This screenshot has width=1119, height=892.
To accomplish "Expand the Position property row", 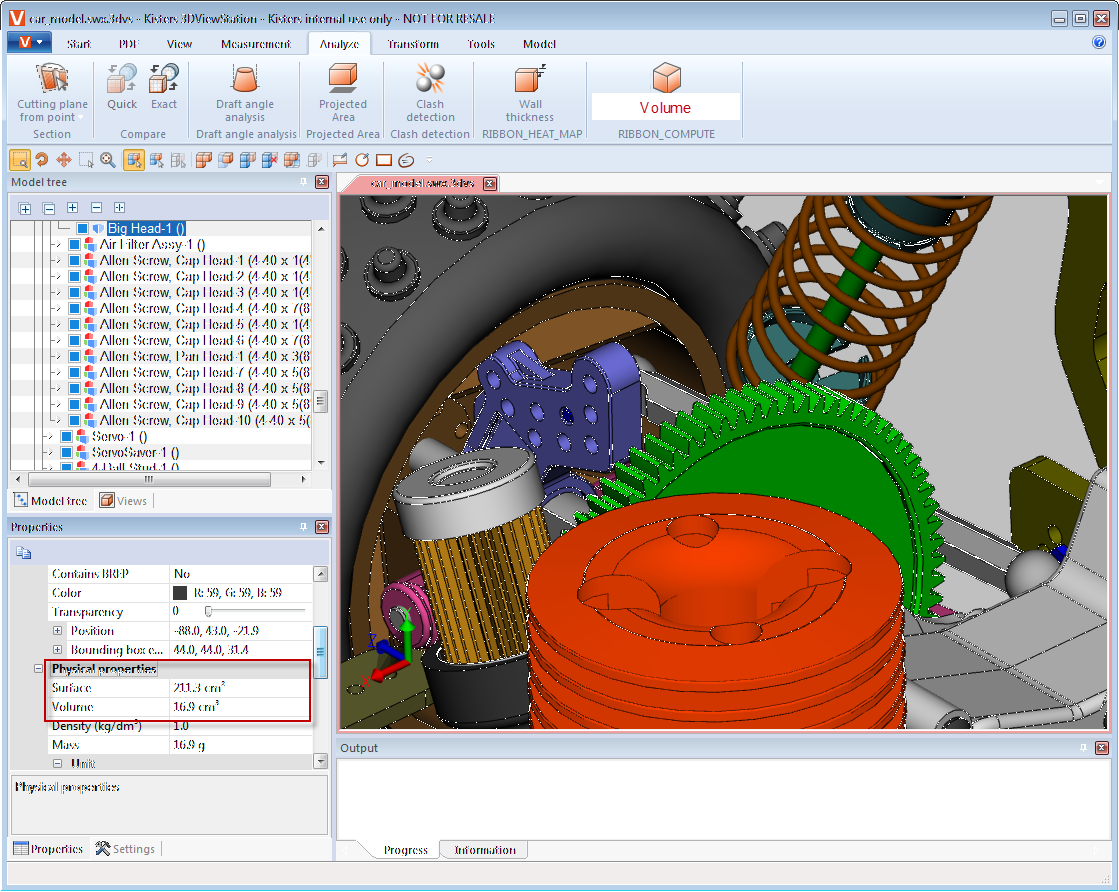I will click(x=58, y=631).
